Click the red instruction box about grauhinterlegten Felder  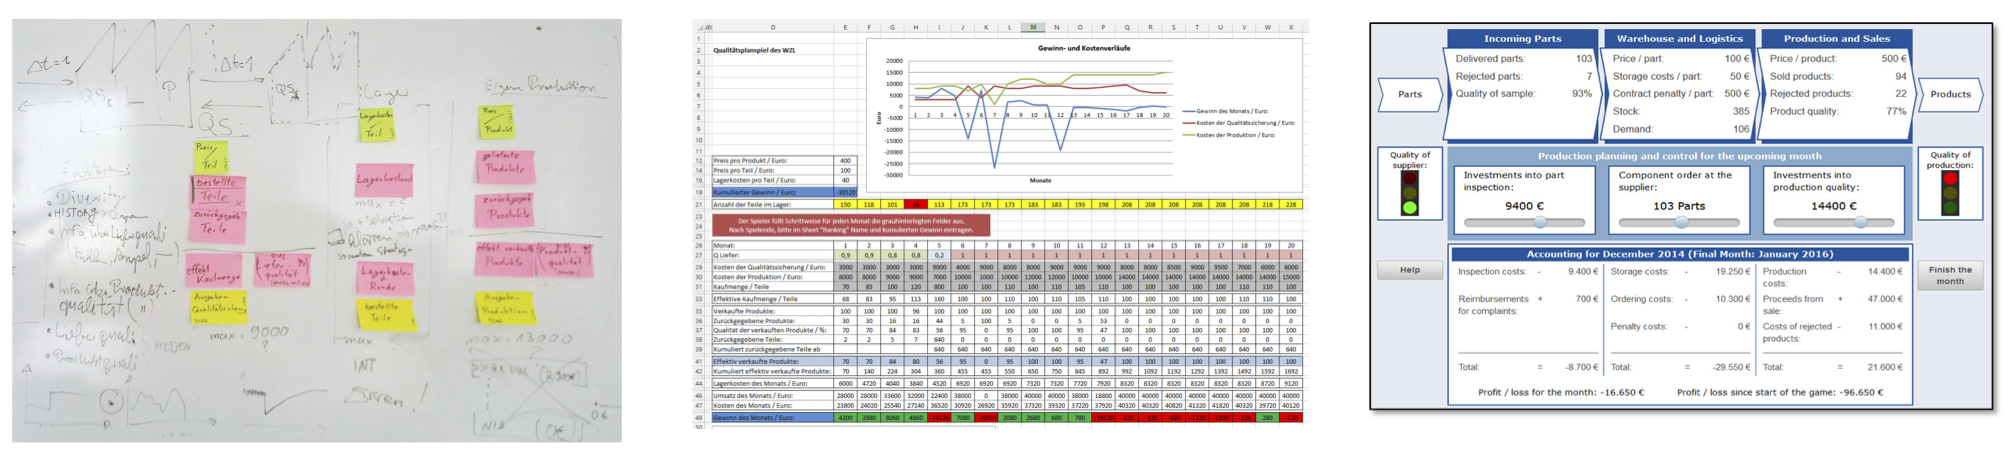point(851,225)
